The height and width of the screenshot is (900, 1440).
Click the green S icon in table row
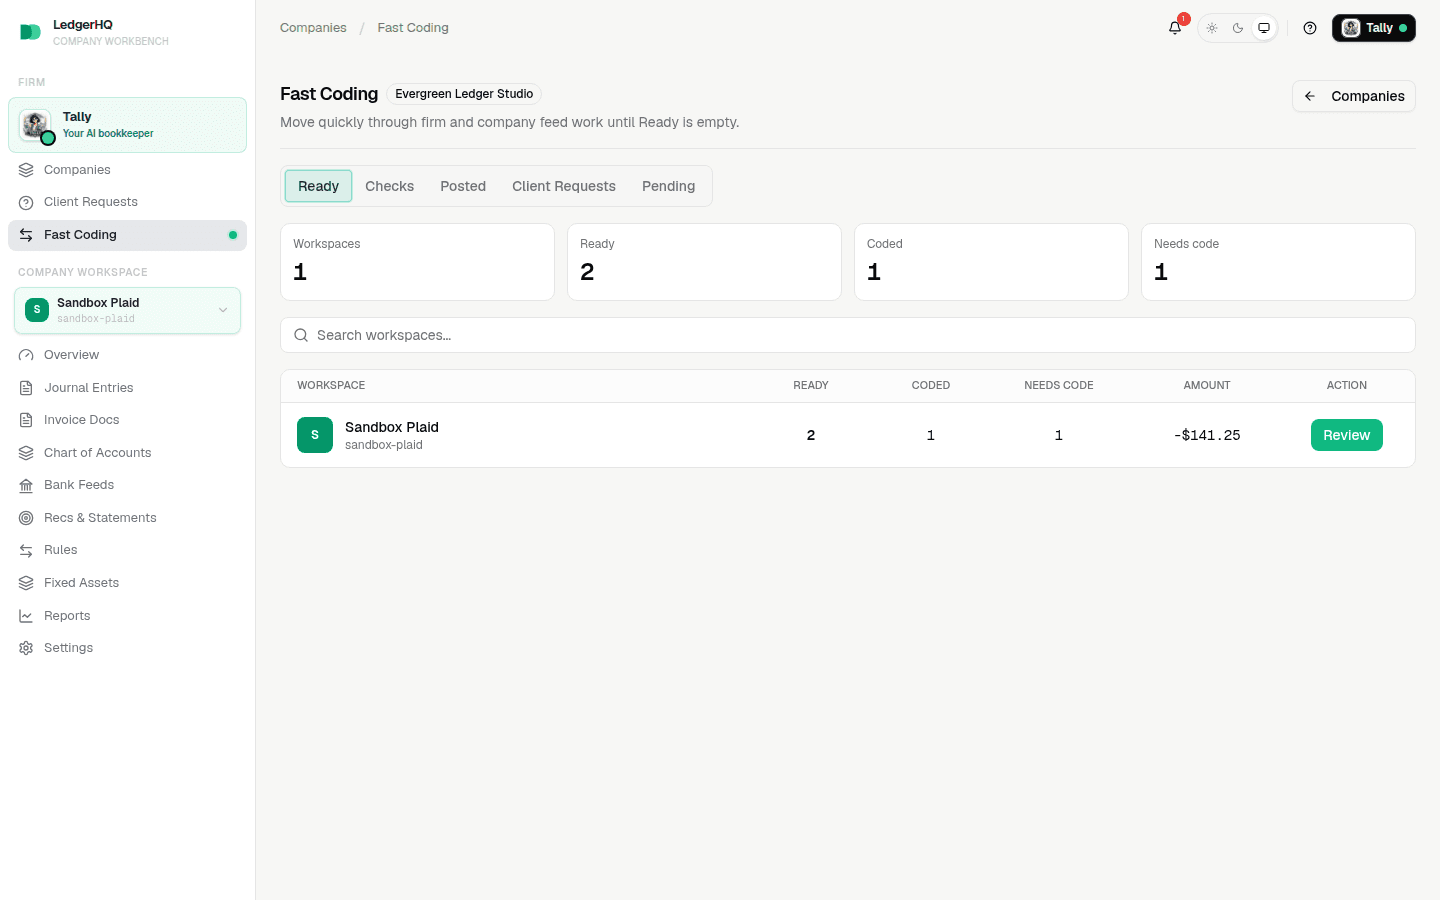[x=315, y=435]
